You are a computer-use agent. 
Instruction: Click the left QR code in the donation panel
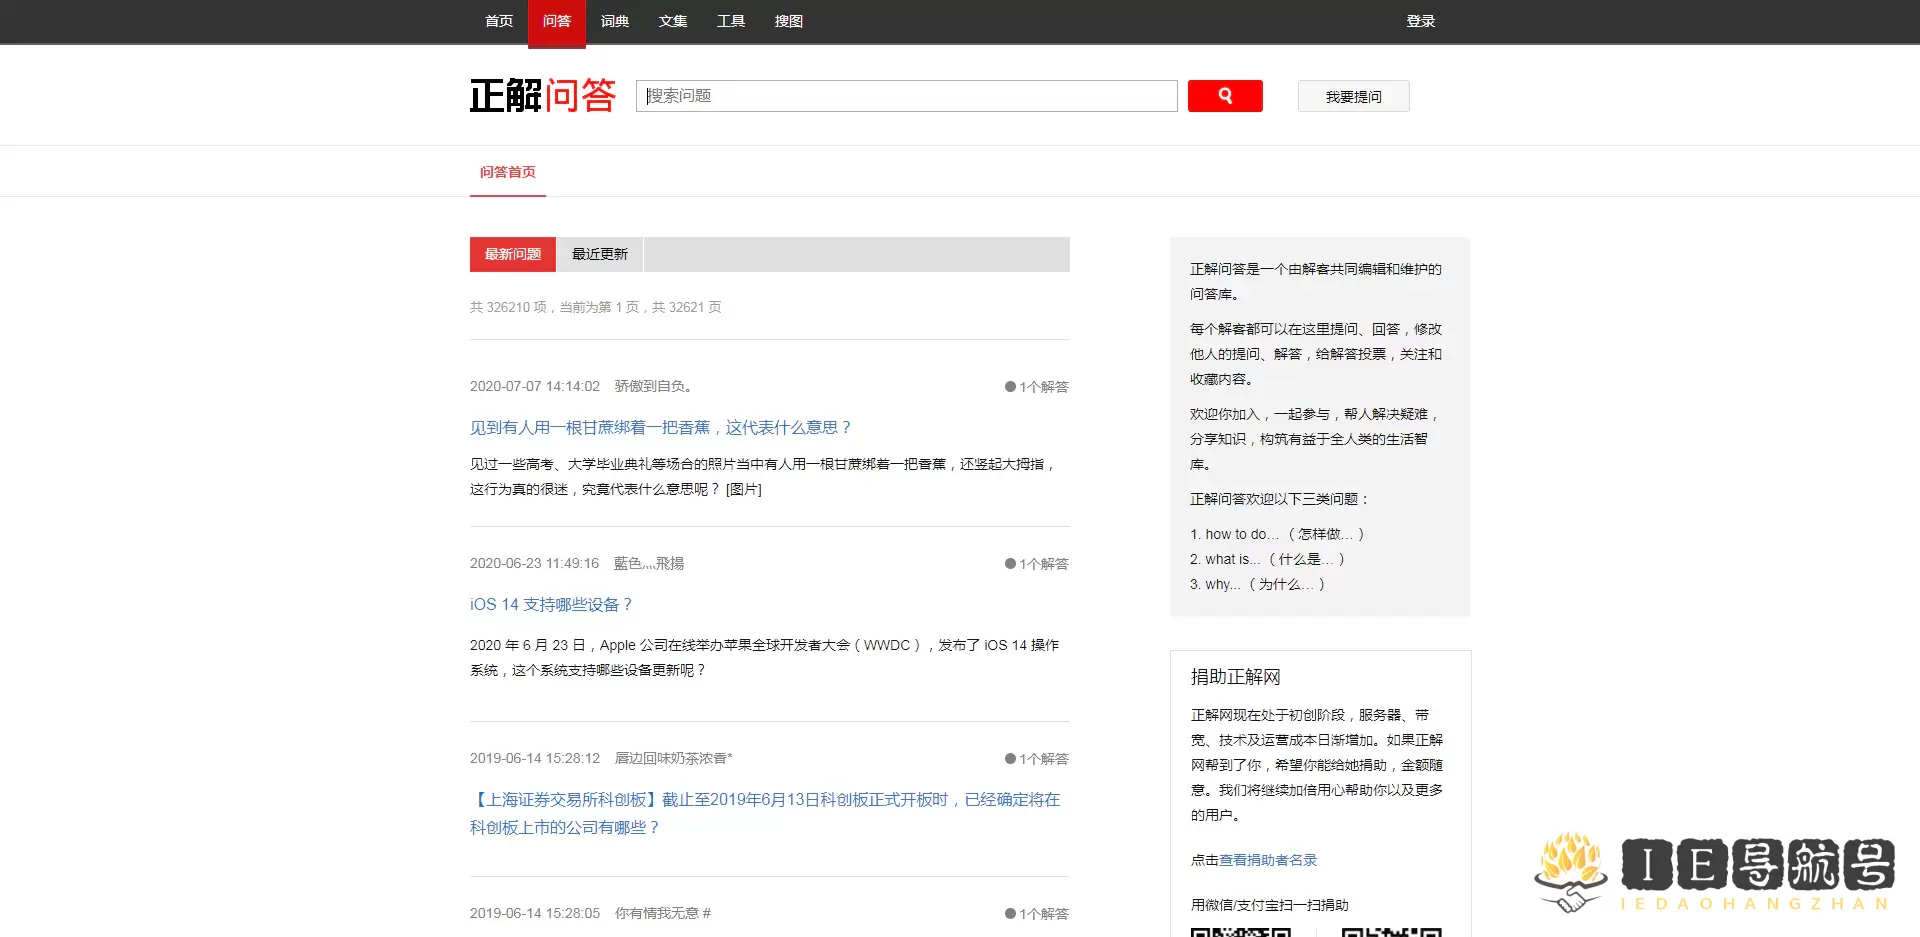(1241, 931)
